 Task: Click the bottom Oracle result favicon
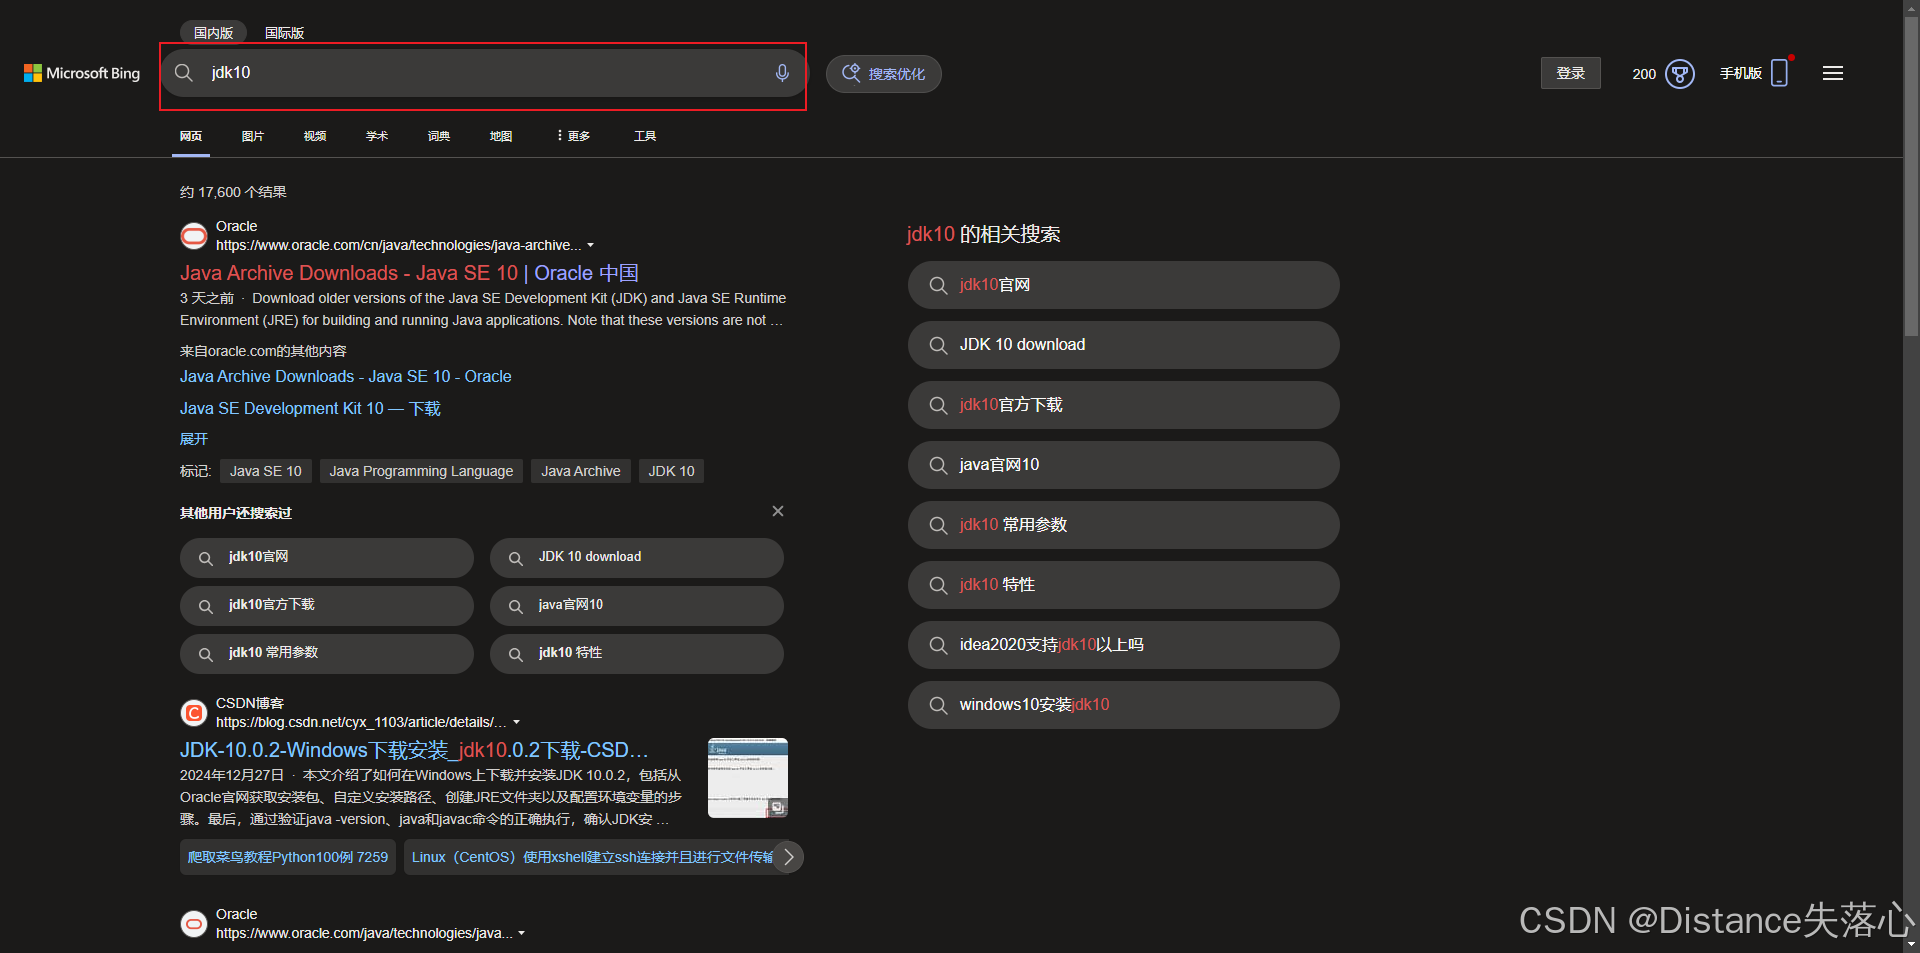click(x=194, y=924)
